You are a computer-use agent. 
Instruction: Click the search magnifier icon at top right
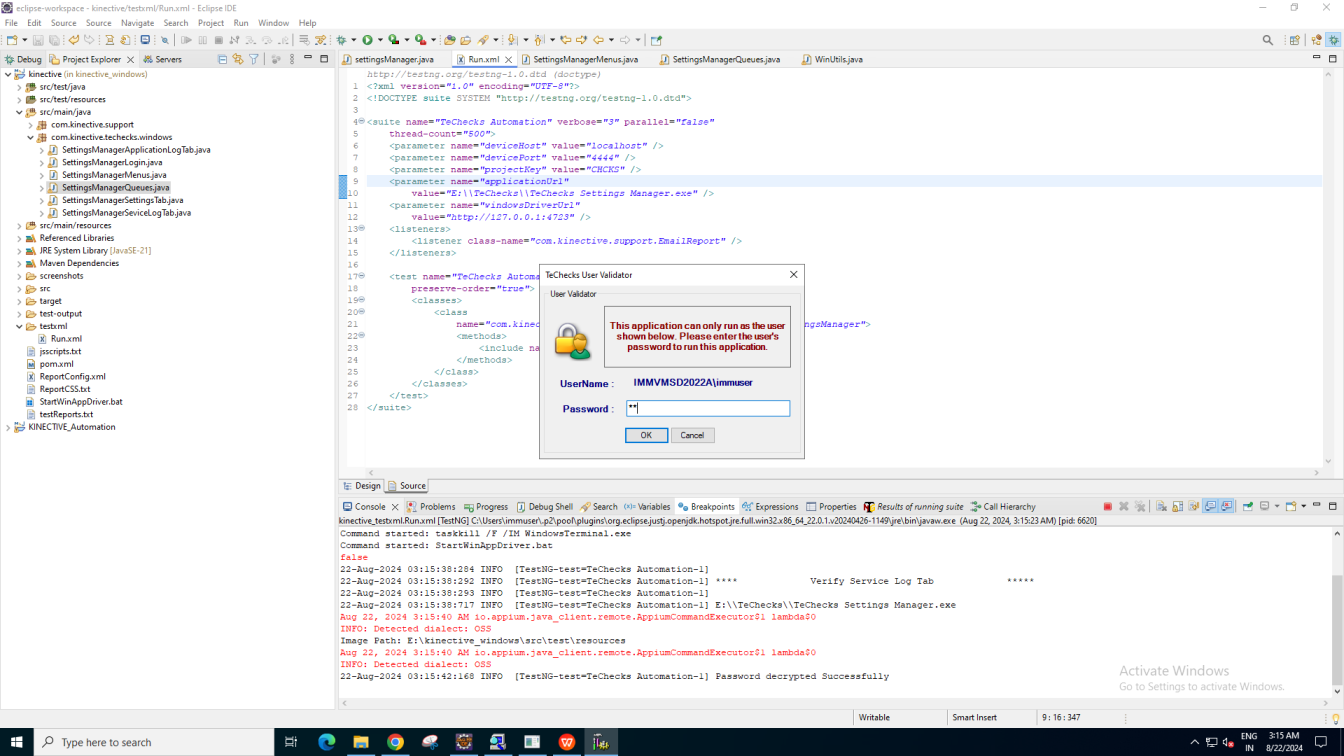[x=1268, y=40]
